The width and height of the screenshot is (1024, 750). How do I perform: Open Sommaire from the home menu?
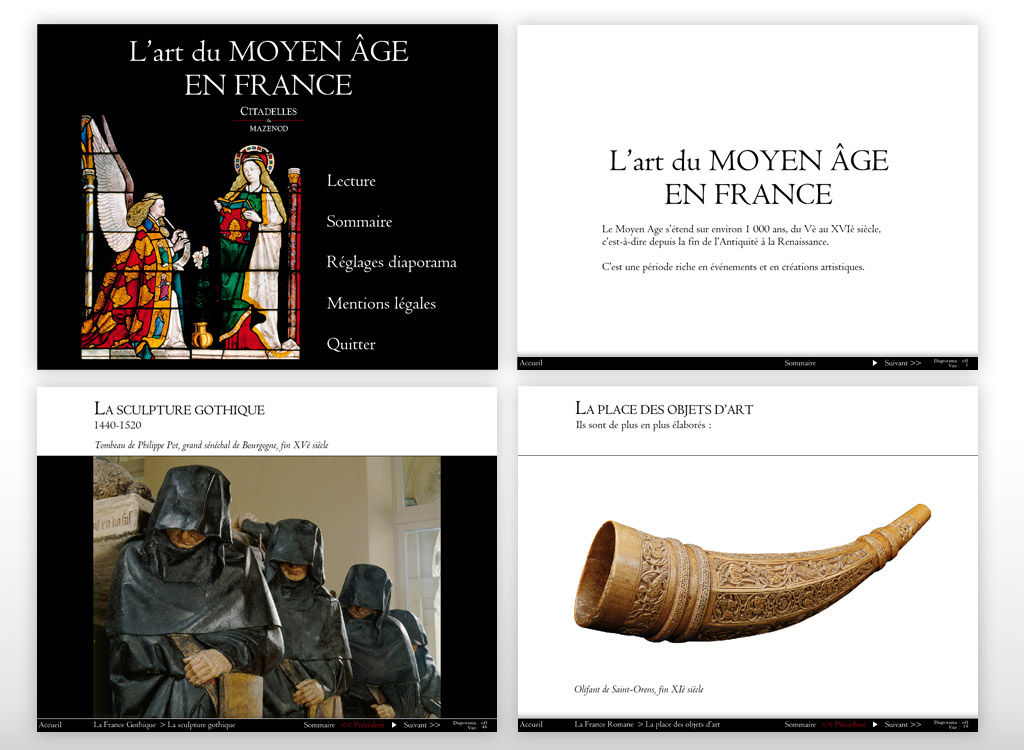pos(359,221)
